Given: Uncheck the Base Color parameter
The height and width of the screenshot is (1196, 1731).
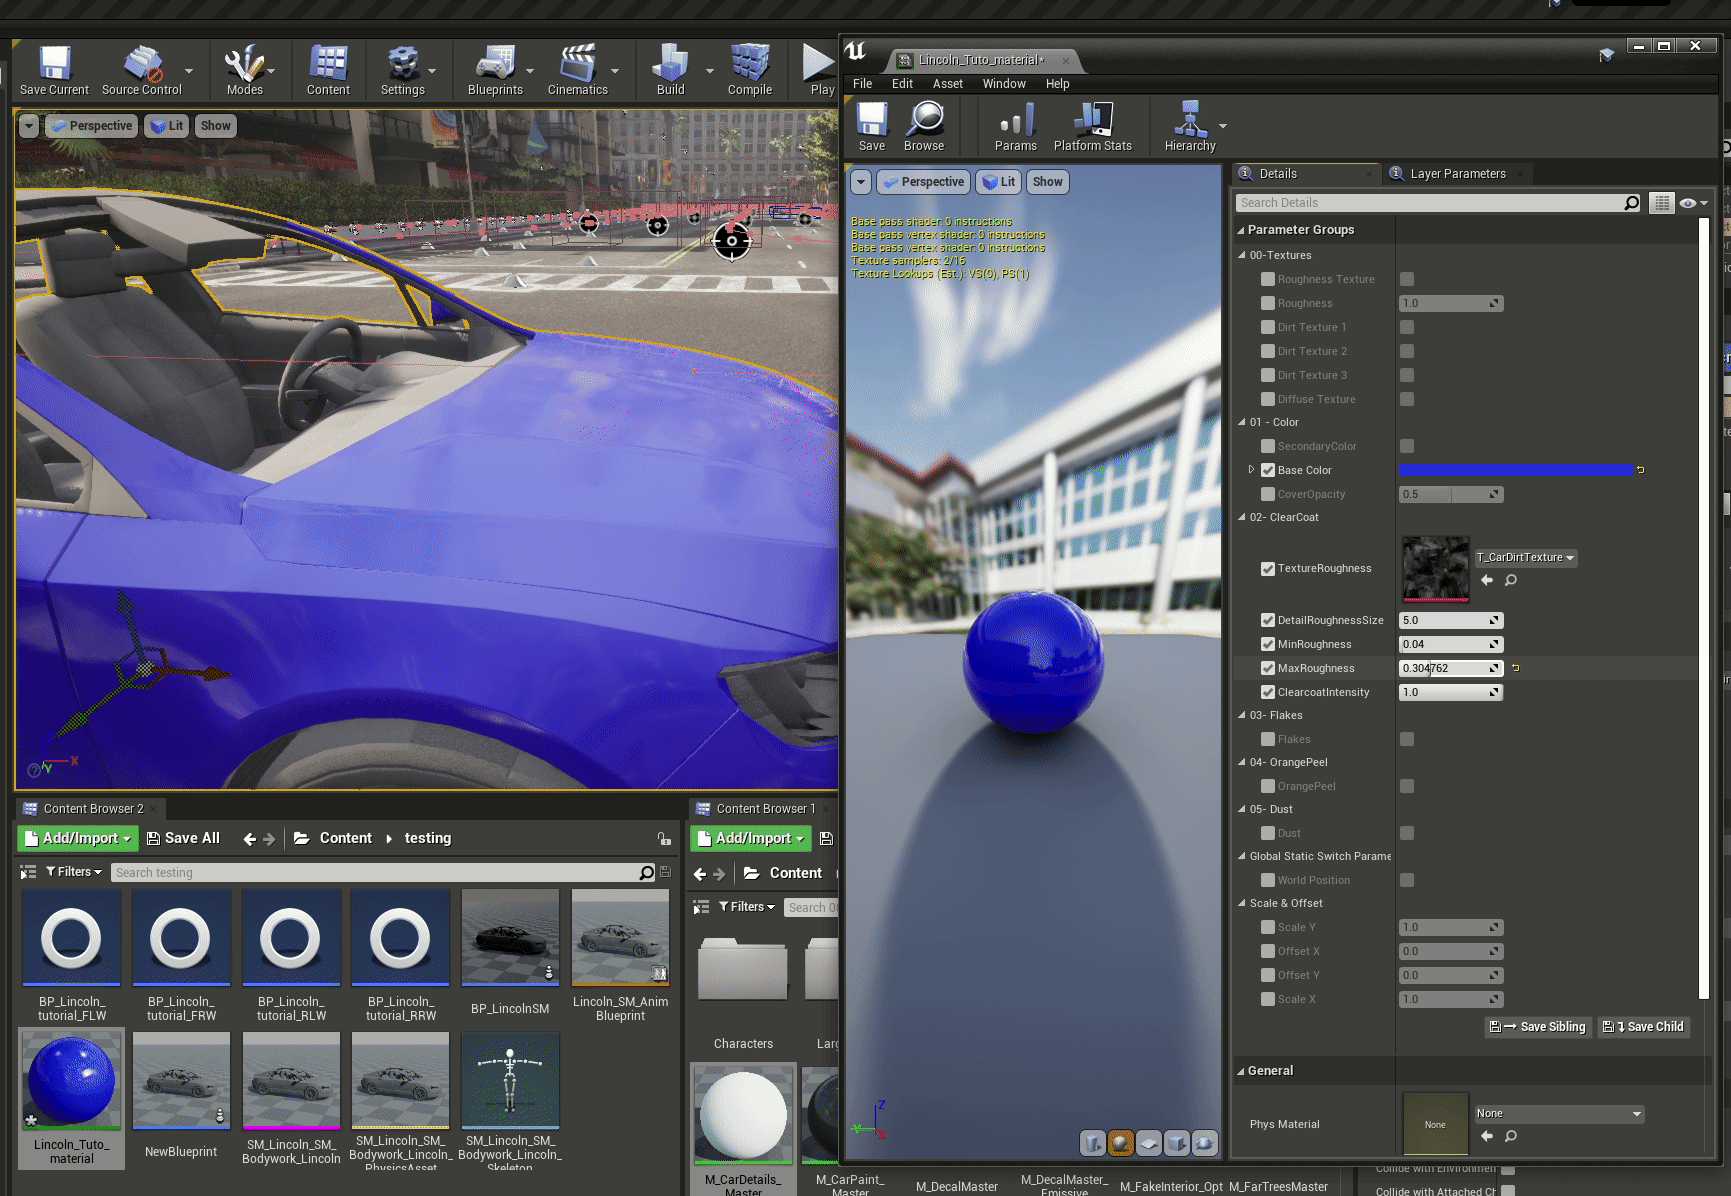Looking at the screenshot, I should click(x=1268, y=470).
